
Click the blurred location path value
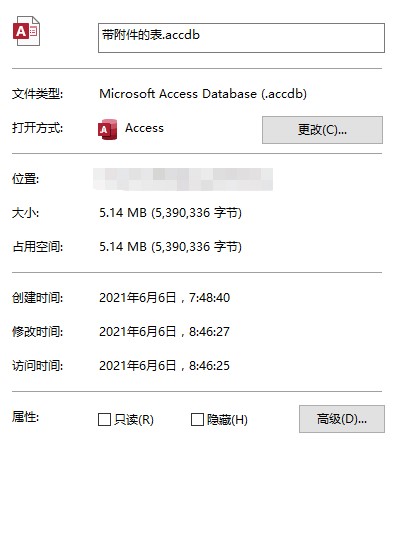tap(183, 179)
